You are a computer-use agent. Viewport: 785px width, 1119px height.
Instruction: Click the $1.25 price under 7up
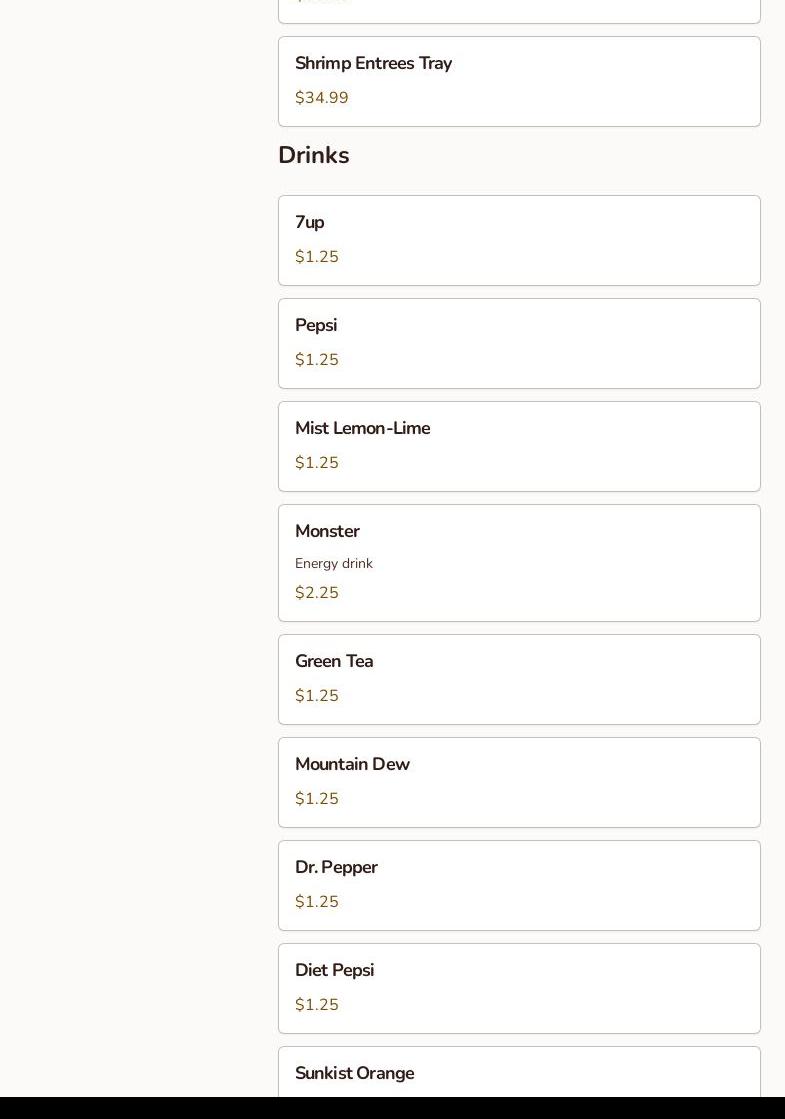click(317, 257)
